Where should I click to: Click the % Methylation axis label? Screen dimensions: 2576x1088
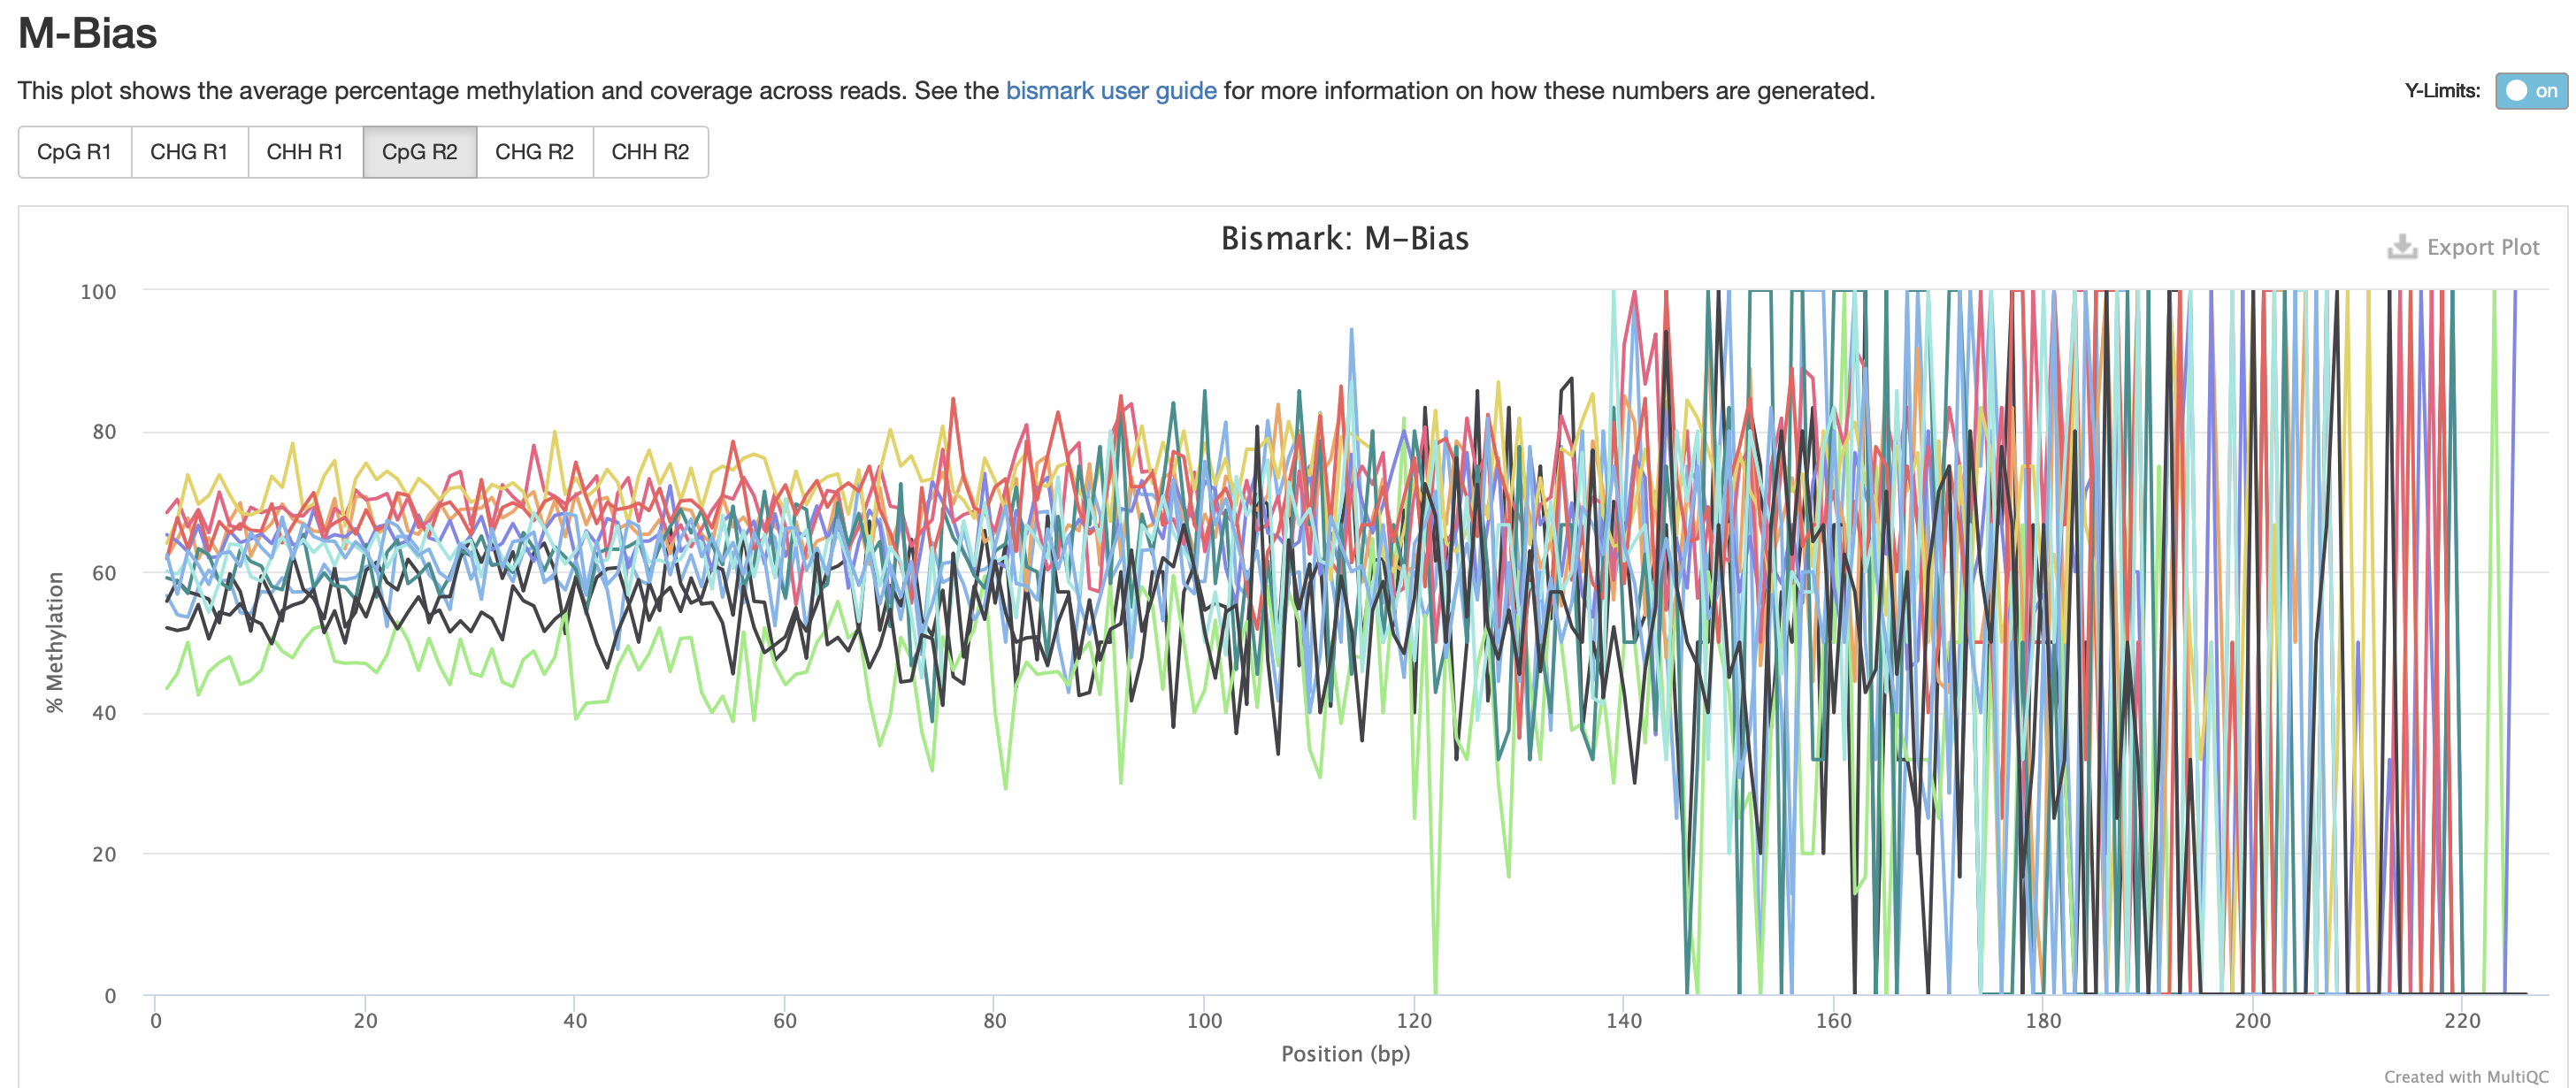55,642
